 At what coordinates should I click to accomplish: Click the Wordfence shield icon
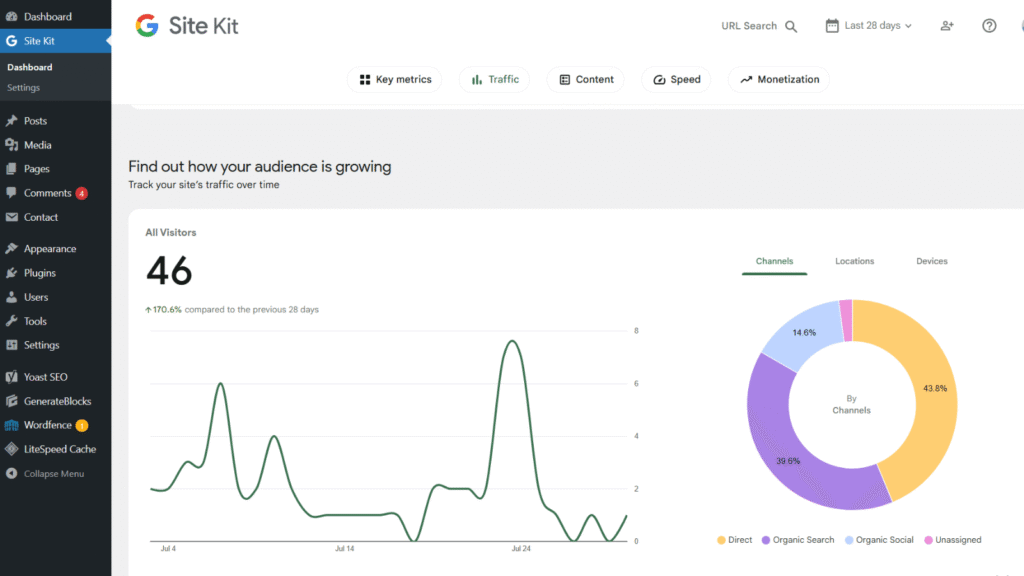(11, 425)
